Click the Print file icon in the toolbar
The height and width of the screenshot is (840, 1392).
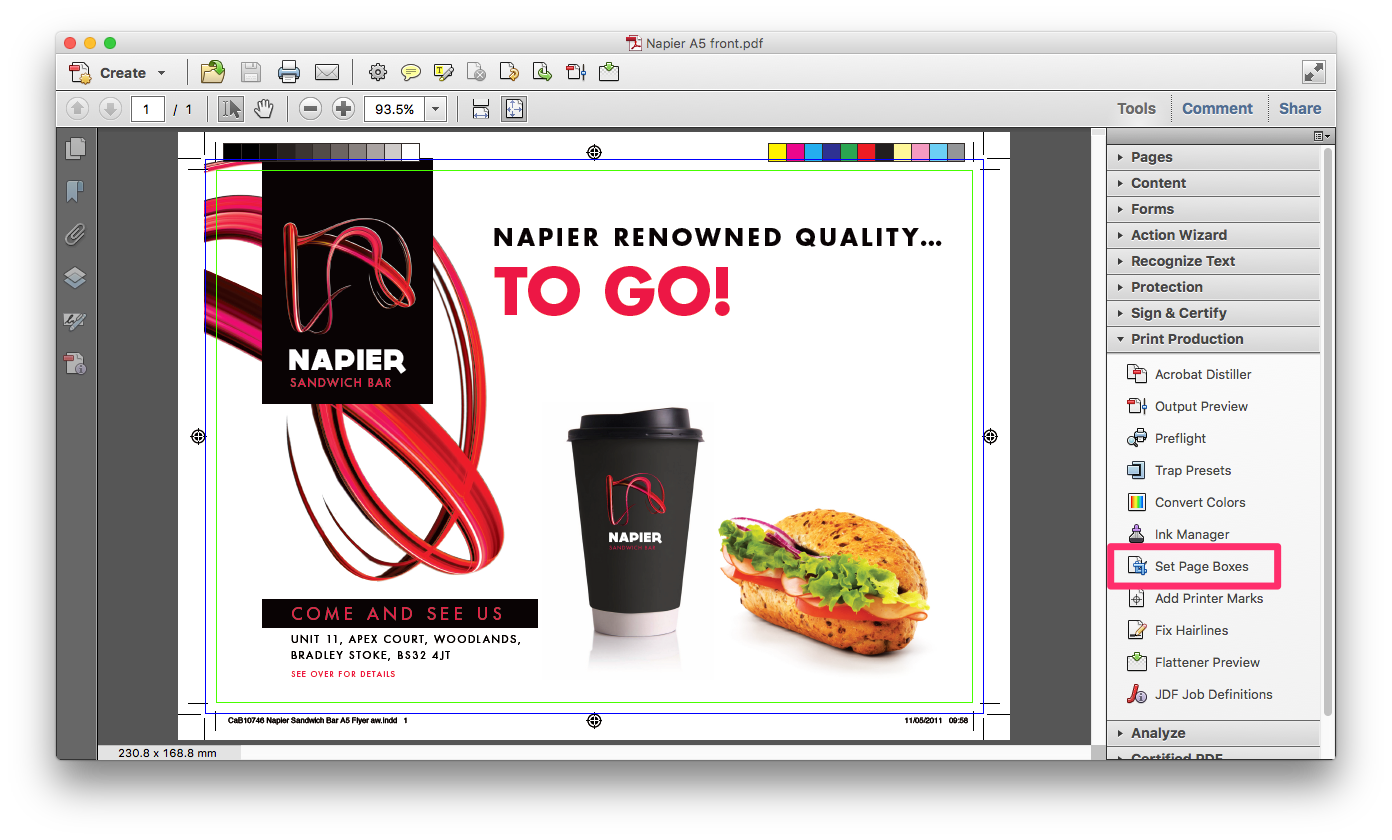point(289,71)
